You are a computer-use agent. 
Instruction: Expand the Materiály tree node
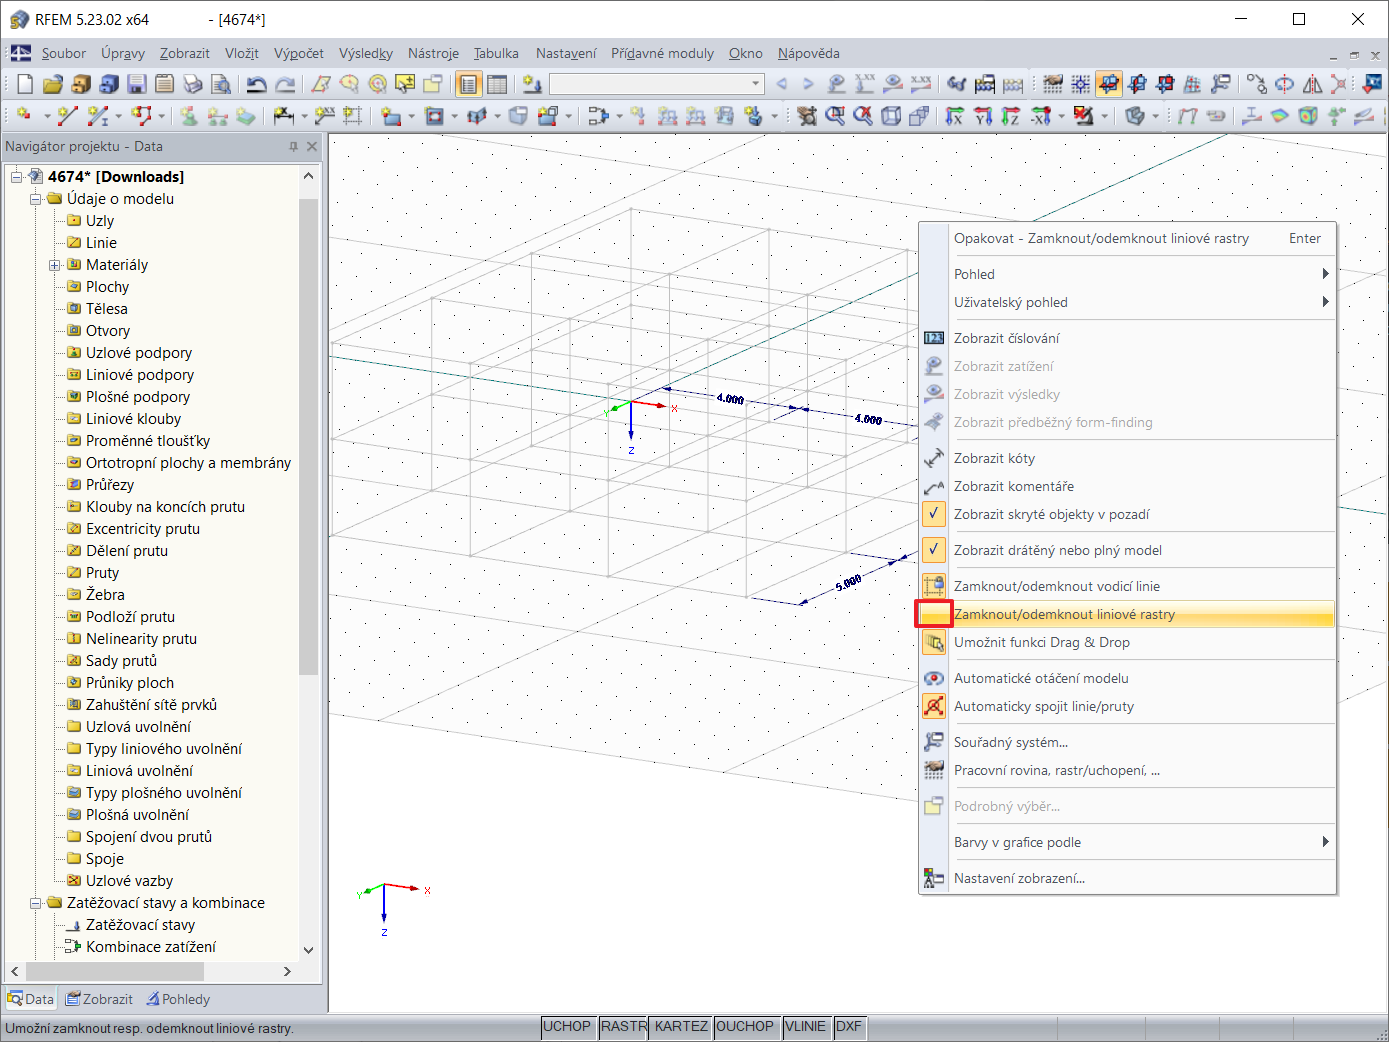(x=55, y=265)
